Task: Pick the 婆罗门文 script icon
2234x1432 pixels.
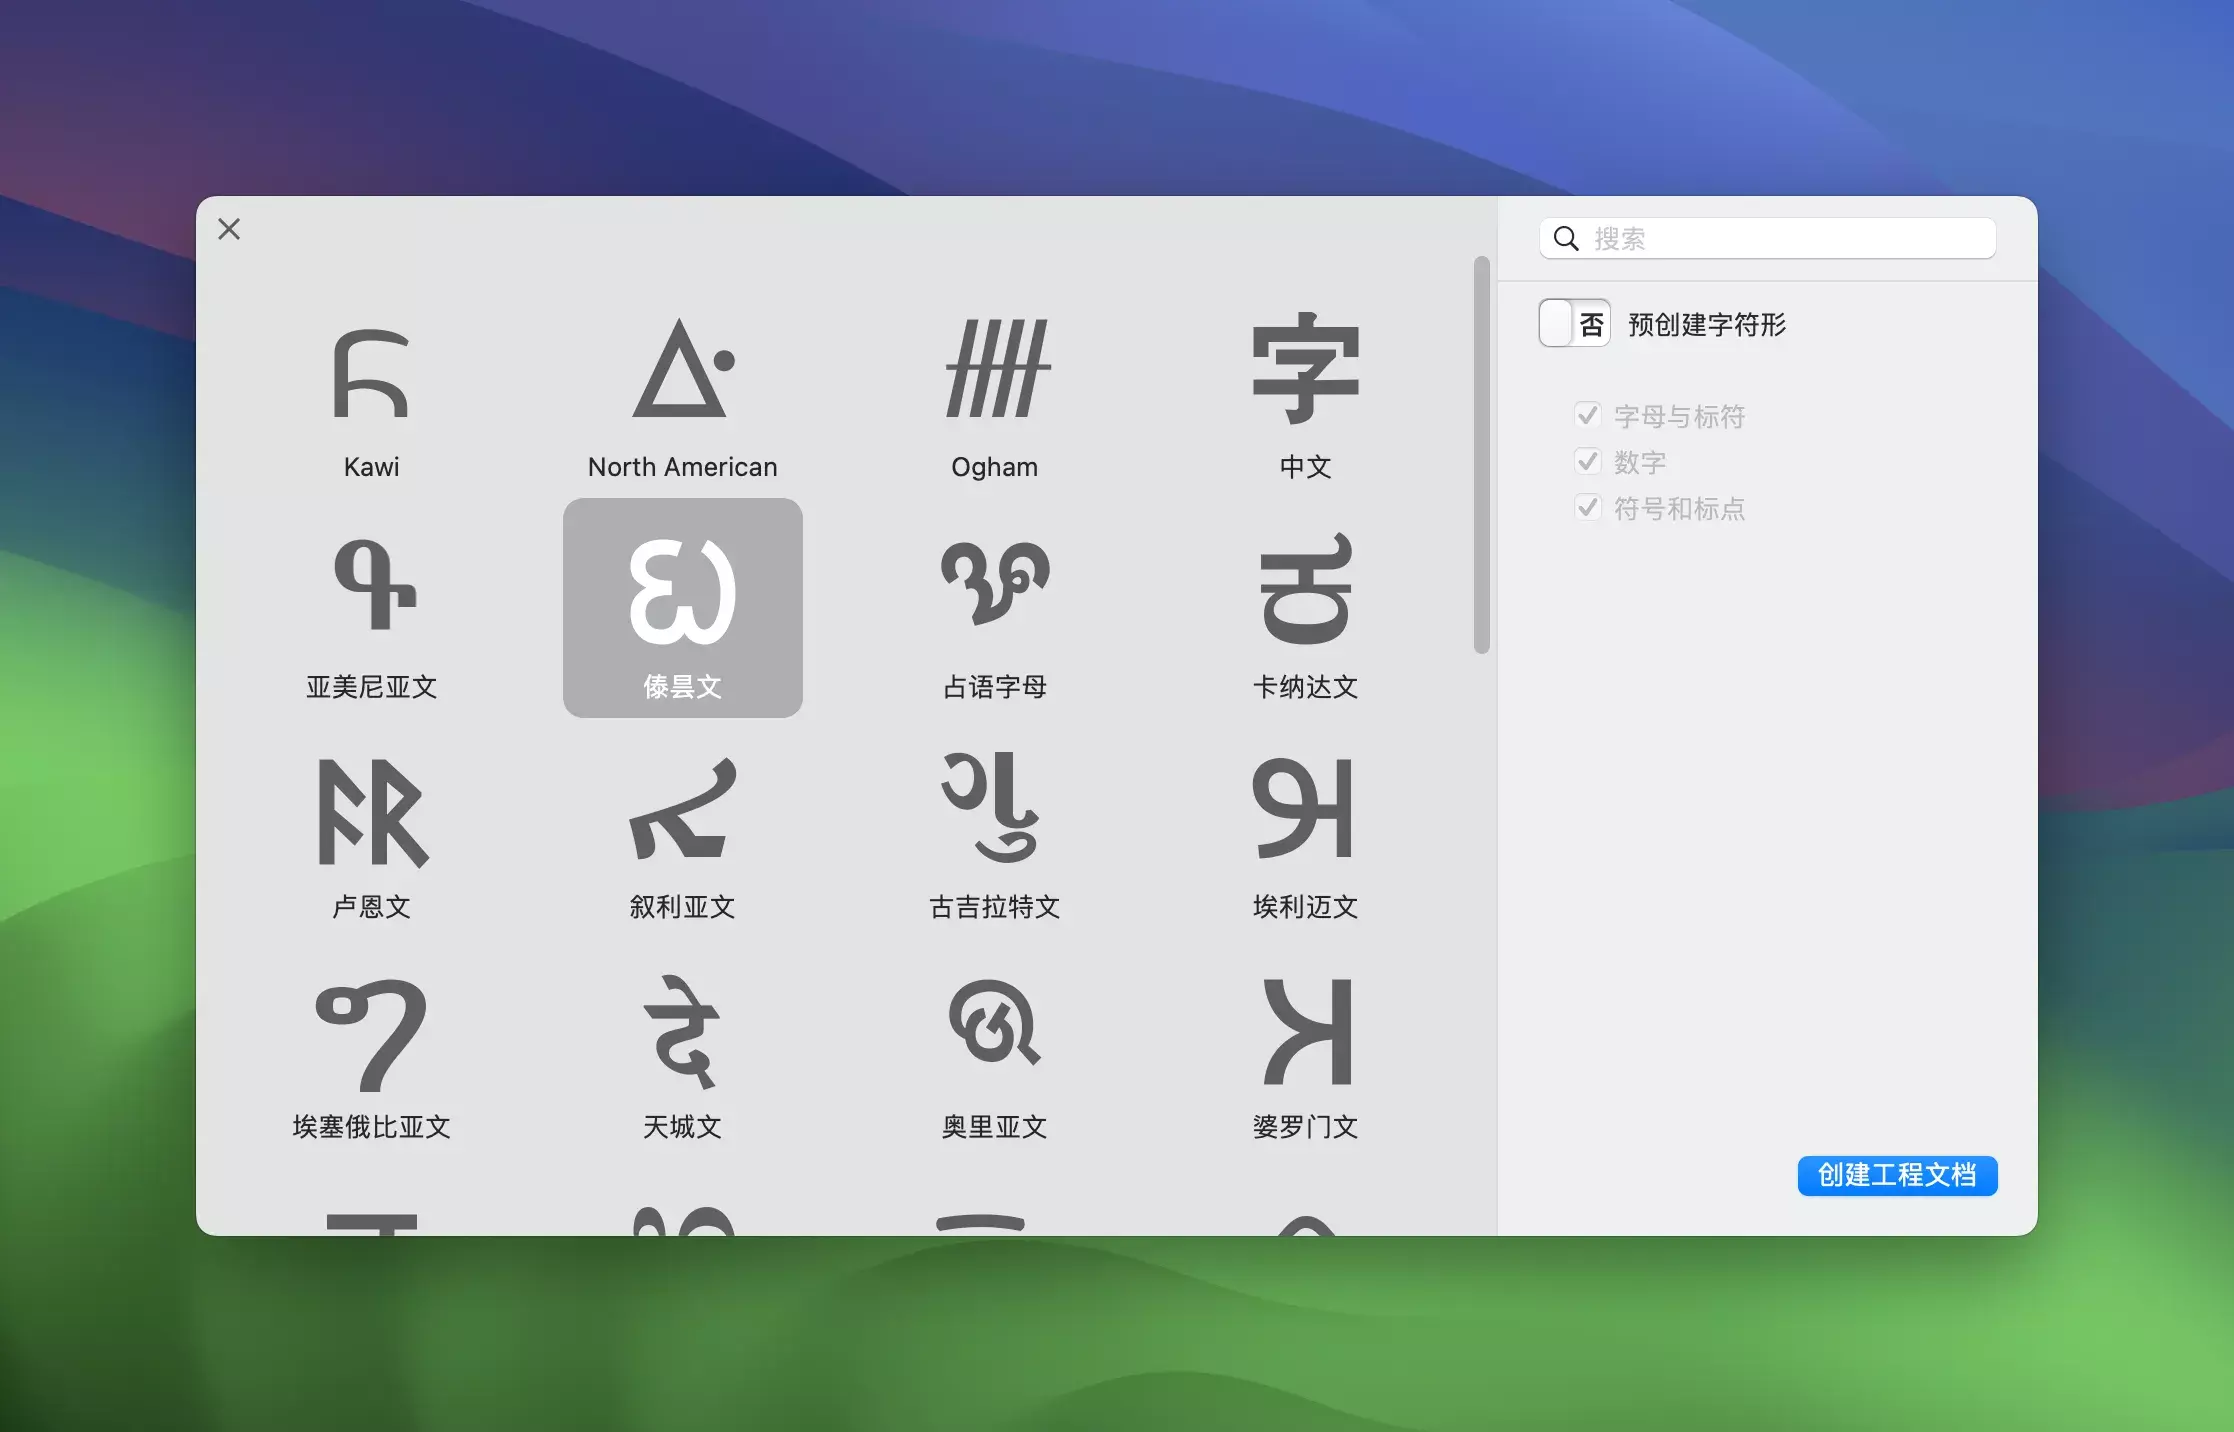Action: [x=1305, y=1032]
